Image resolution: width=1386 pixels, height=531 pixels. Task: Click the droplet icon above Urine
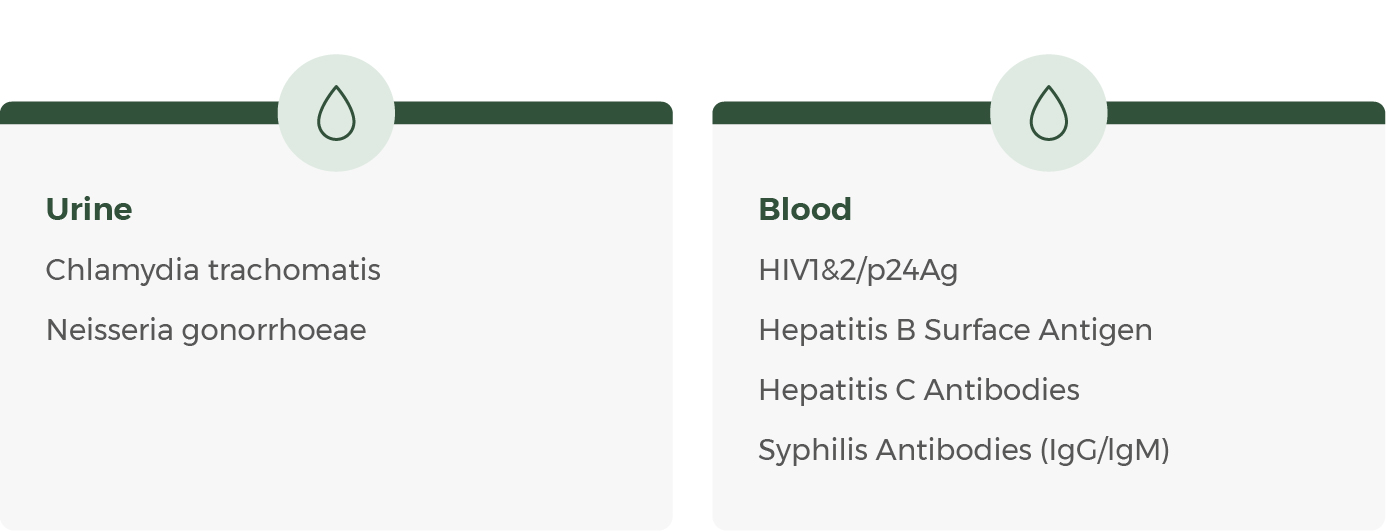coord(336,113)
